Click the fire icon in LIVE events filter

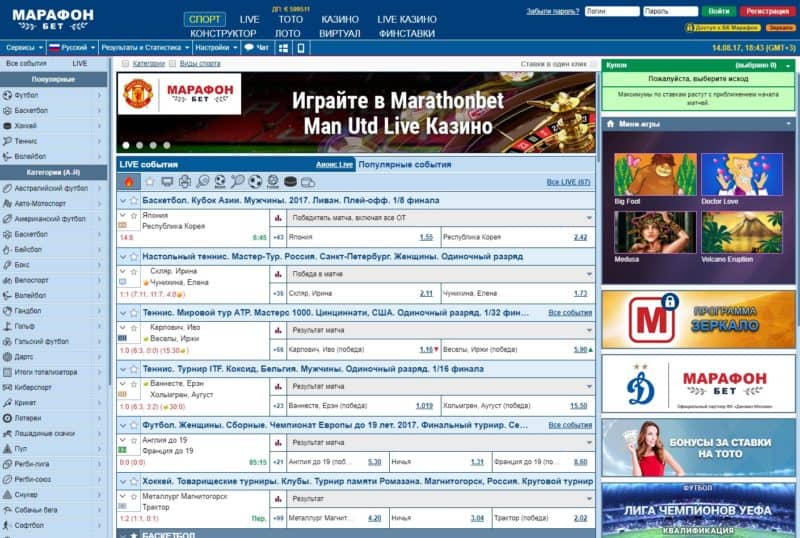128,182
